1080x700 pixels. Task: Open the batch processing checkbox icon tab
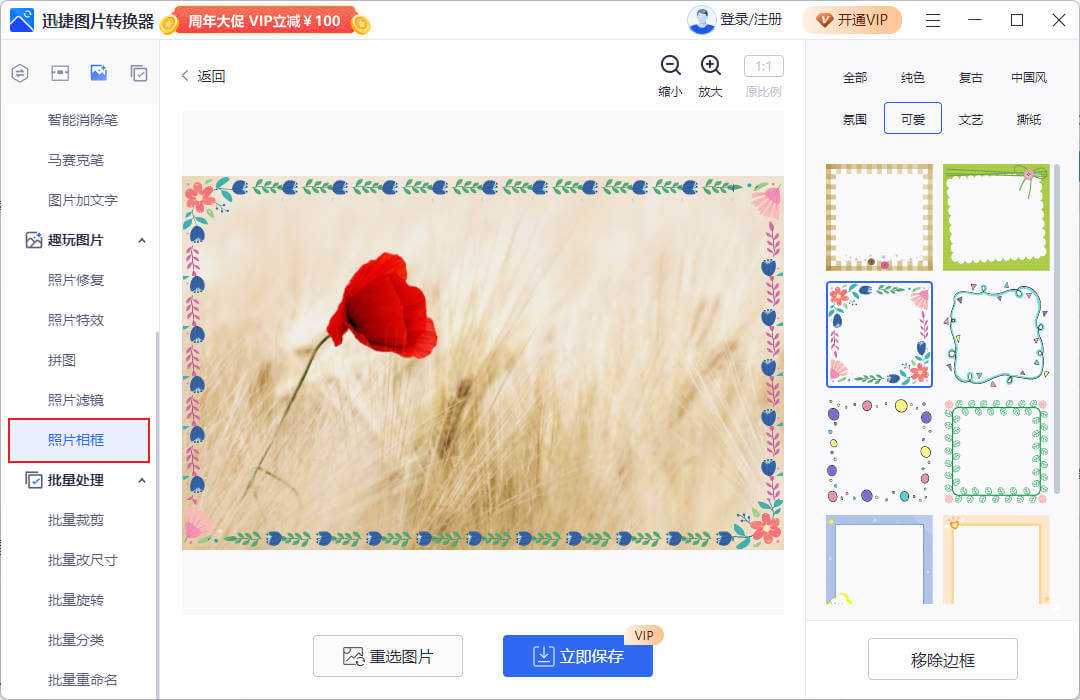(x=139, y=73)
